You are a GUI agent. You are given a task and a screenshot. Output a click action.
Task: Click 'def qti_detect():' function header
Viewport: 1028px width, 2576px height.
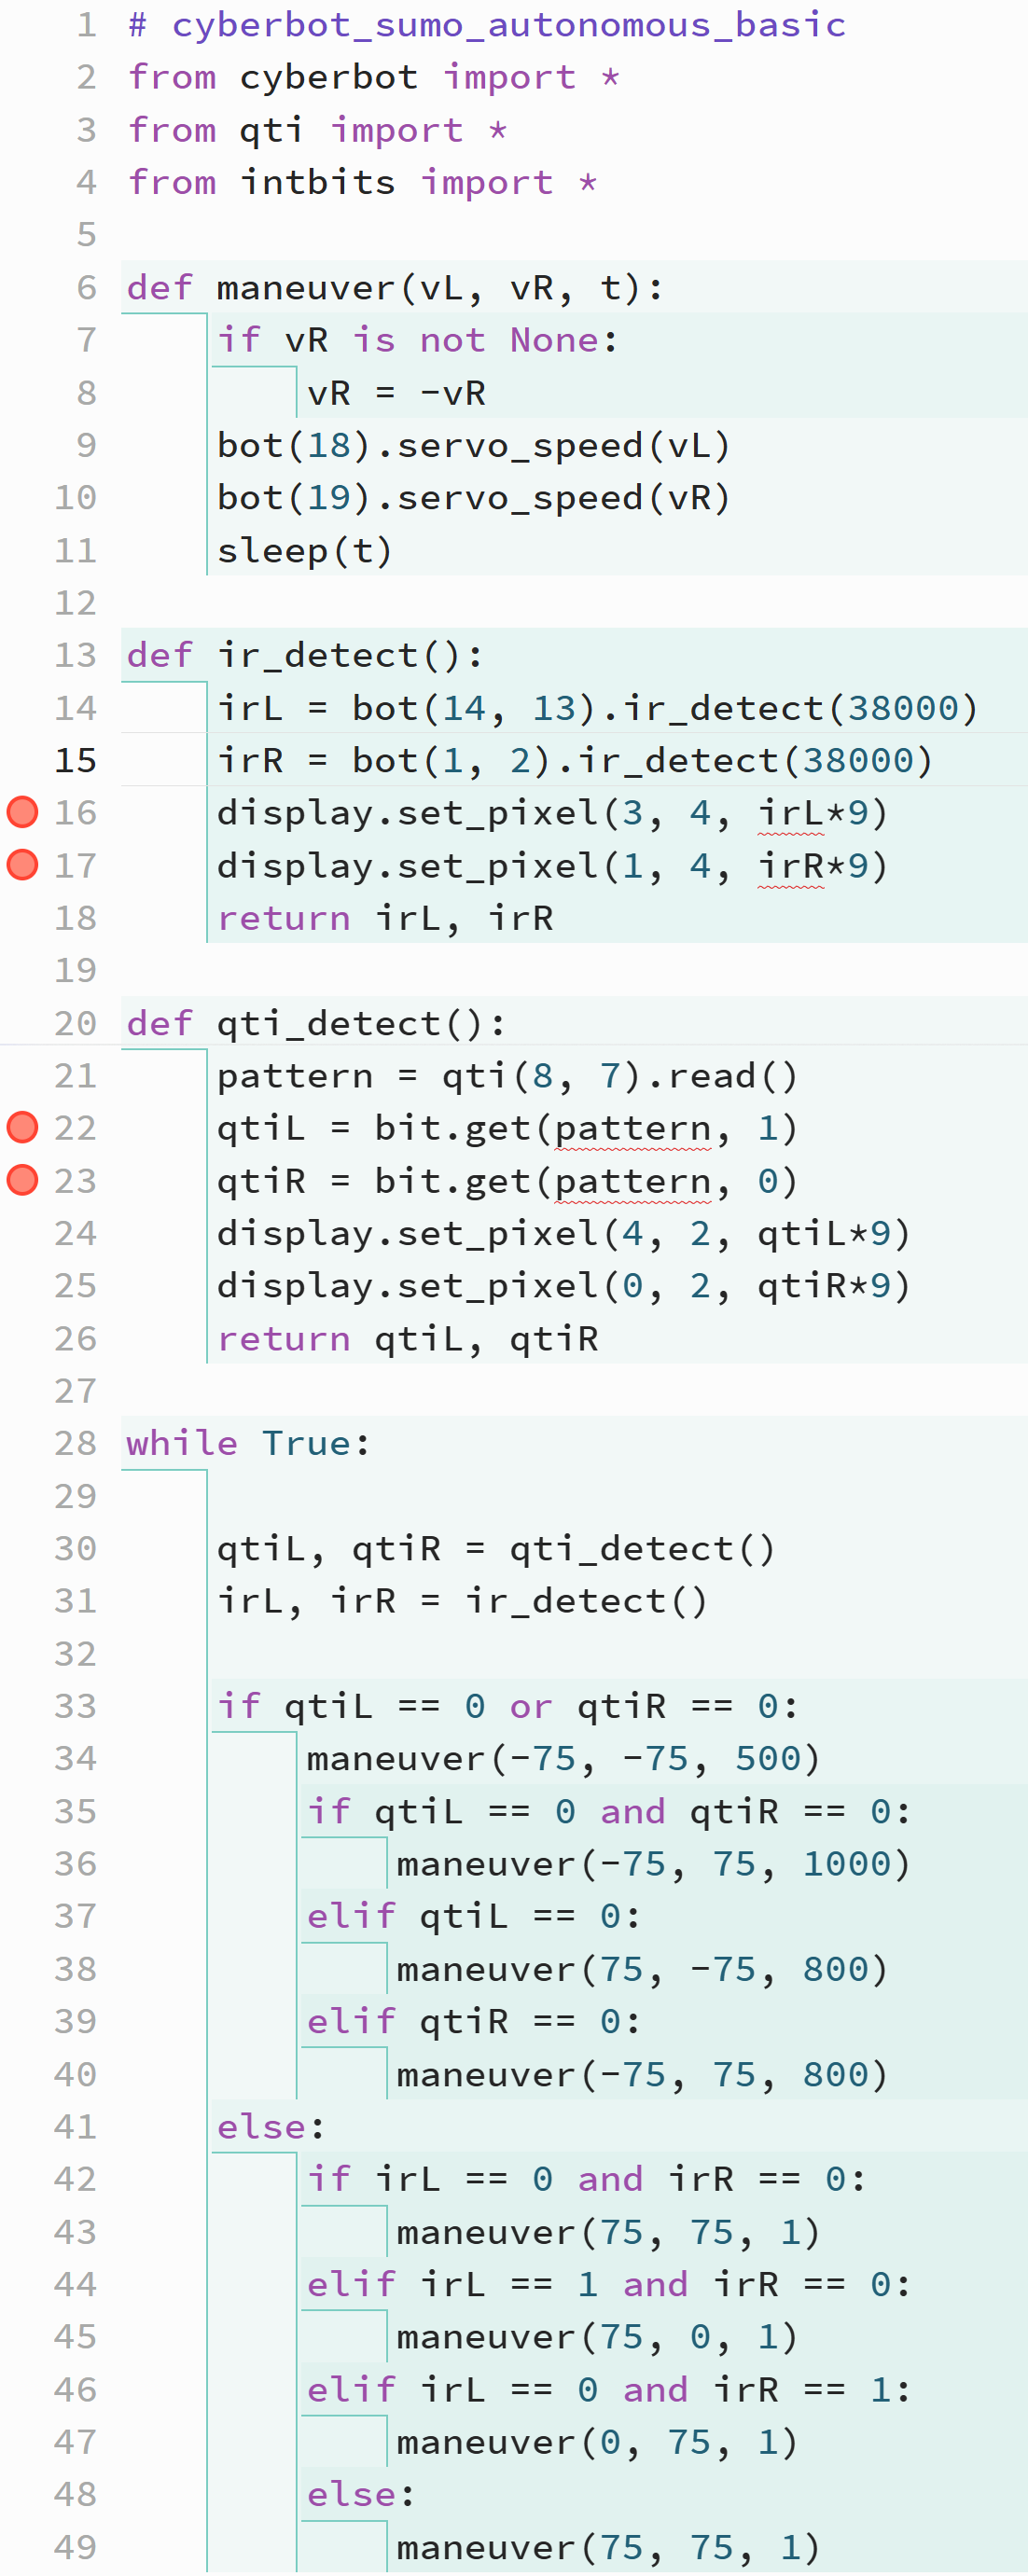pyautogui.click(x=316, y=1023)
